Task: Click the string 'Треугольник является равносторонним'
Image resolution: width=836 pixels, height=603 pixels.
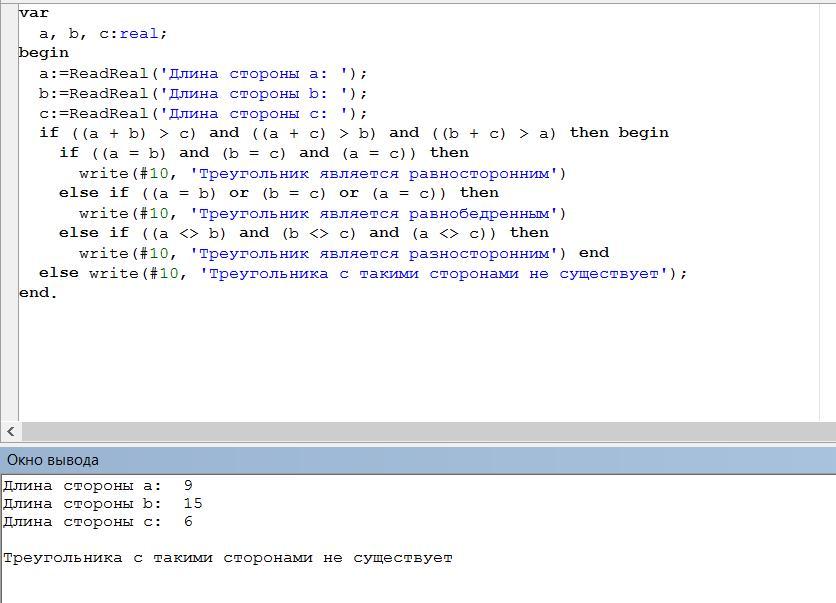Action: tap(373, 174)
